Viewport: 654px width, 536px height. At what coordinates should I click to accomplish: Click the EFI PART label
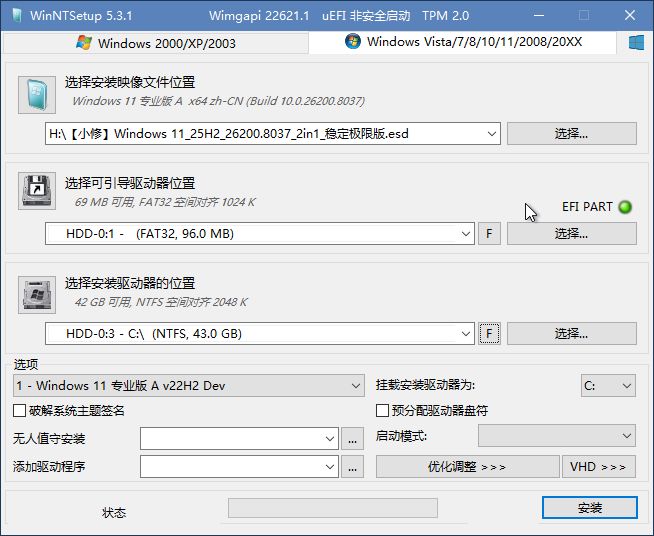pos(587,207)
